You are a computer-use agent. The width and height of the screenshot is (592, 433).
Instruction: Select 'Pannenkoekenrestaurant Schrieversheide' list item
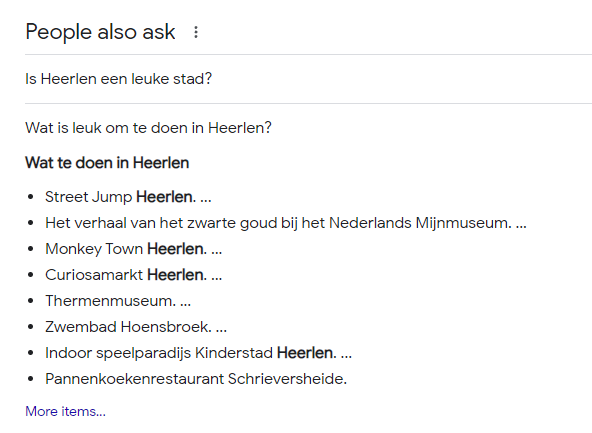[196, 379]
